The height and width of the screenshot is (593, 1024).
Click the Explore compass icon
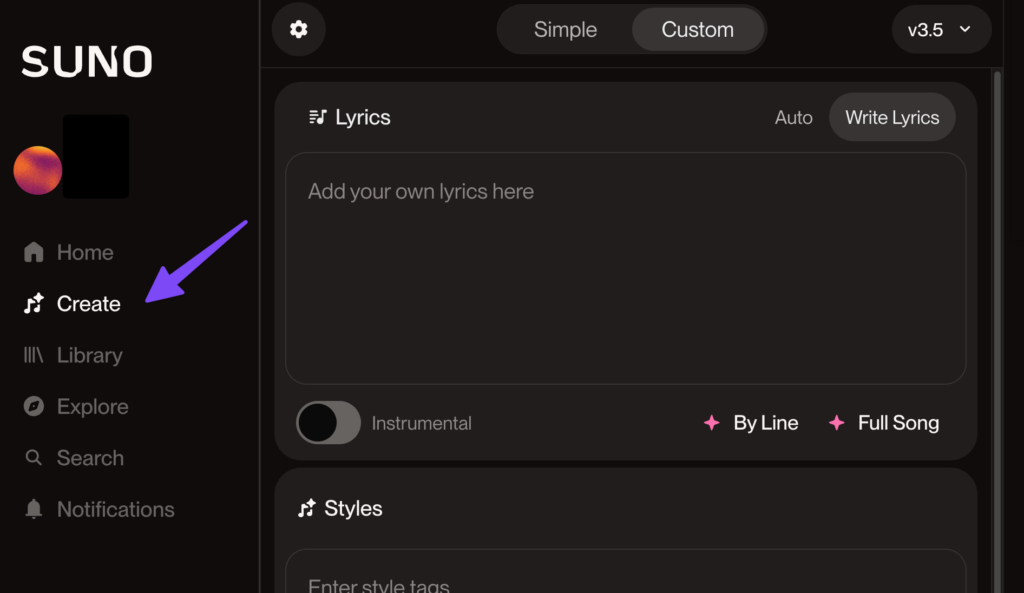33,406
